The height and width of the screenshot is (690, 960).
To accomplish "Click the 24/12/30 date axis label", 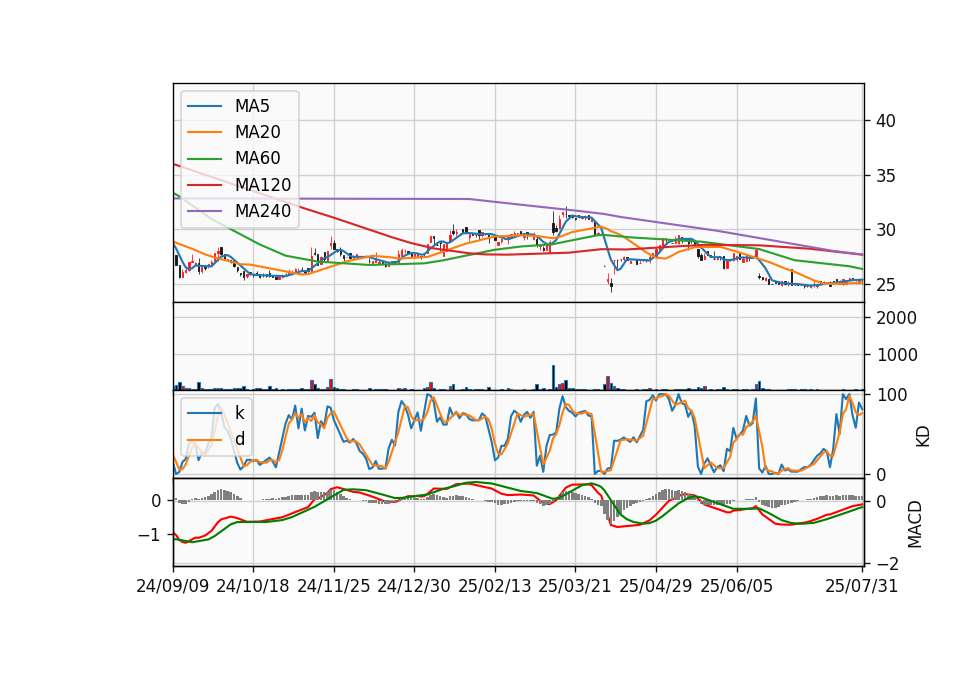I will click(x=414, y=586).
